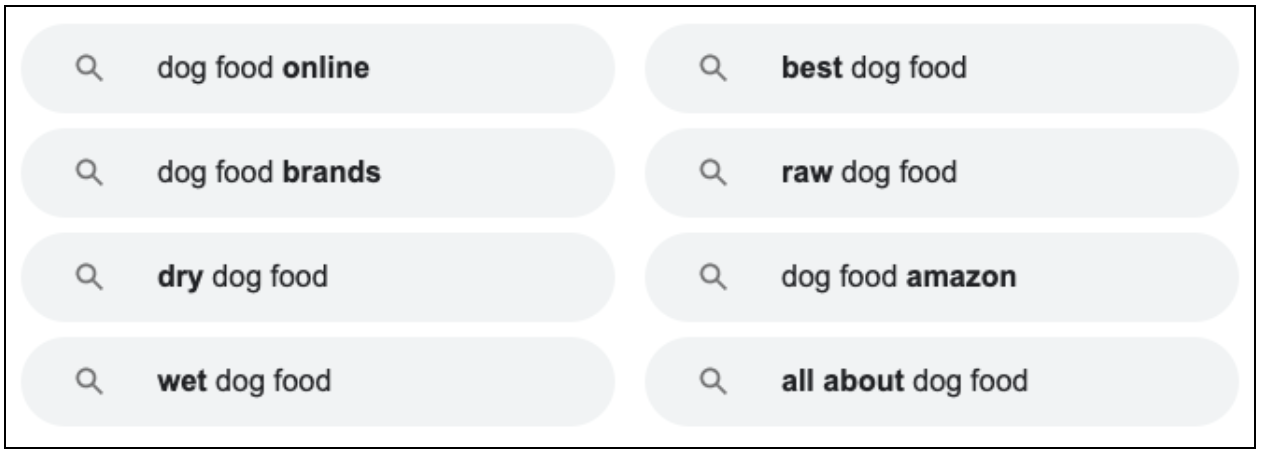
Task: Click search icon for 'dog food amazon'
Action: tap(712, 277)
